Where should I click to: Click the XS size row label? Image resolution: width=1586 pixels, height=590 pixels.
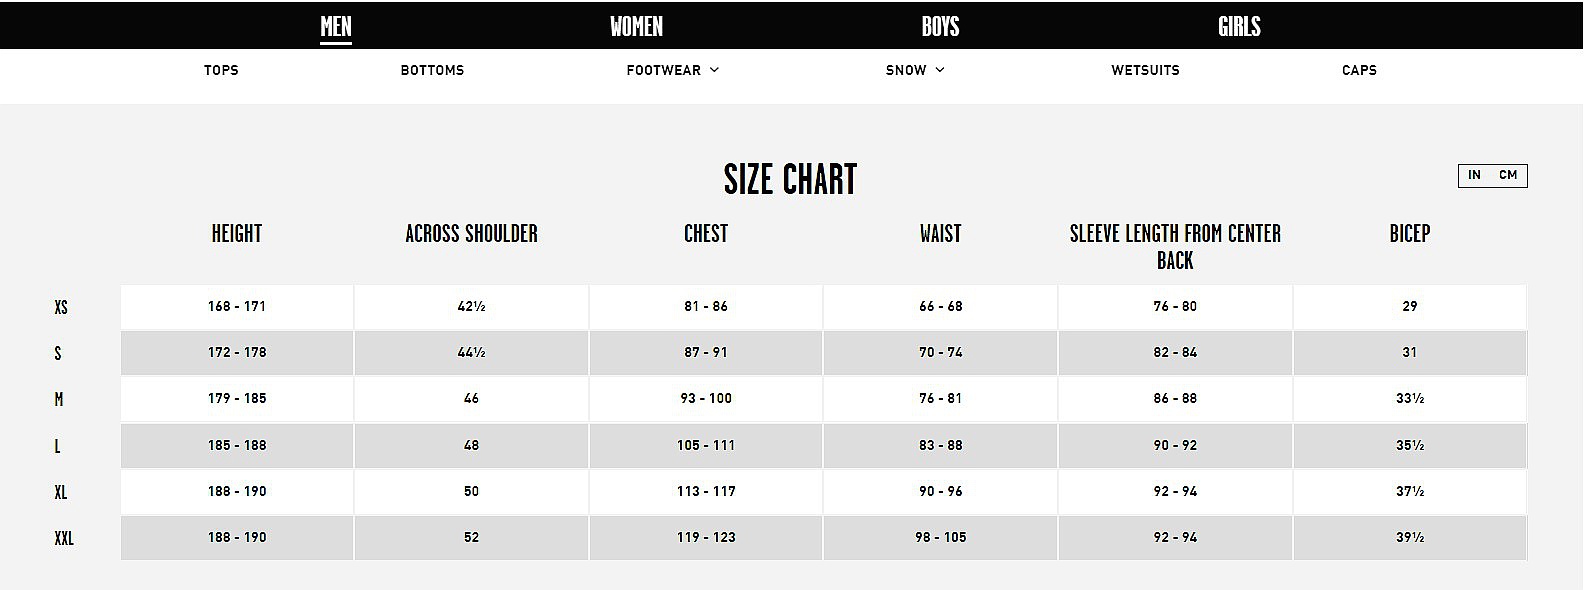pos(61,308)
